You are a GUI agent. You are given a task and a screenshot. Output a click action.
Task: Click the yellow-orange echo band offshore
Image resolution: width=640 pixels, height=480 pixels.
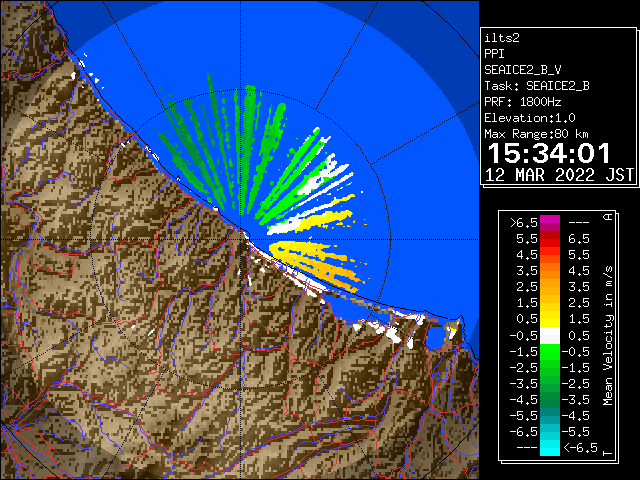tap(314, 261)
